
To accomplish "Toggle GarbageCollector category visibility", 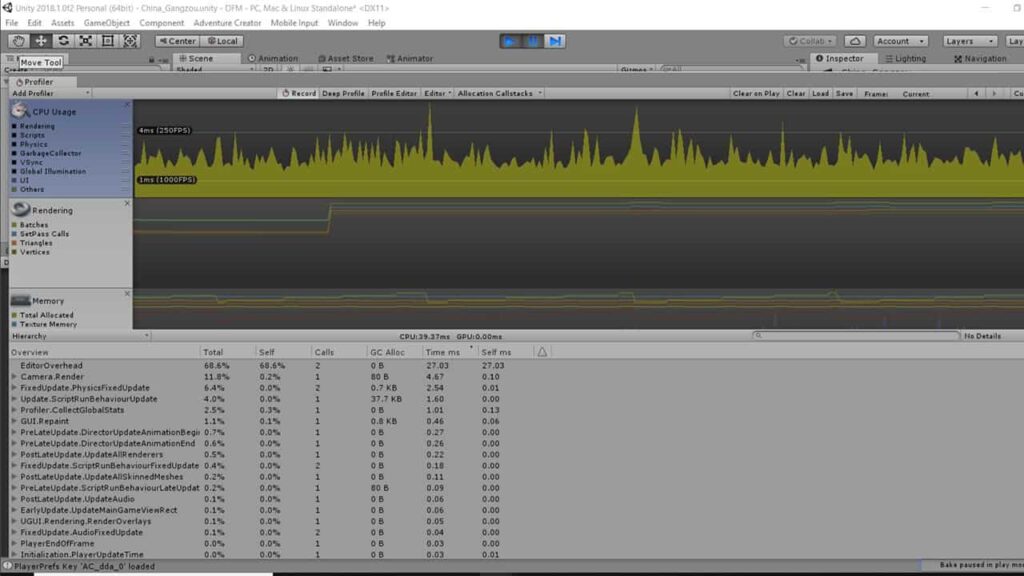I will click(14, 153).
